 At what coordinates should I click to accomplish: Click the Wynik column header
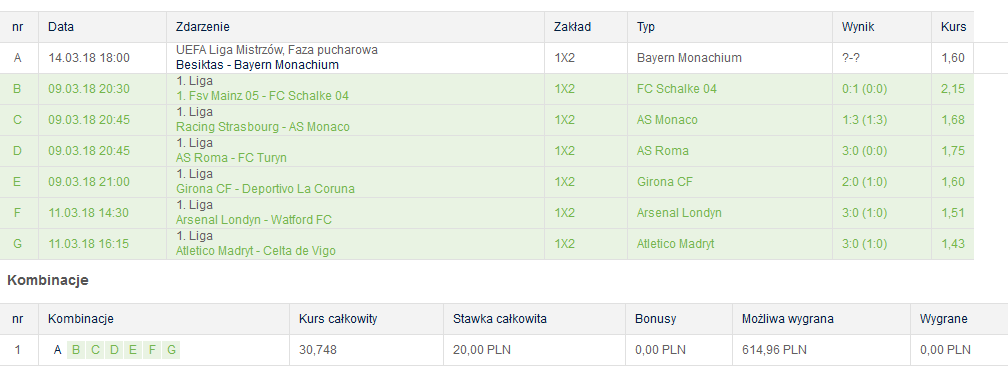click(x=858, y=27)
